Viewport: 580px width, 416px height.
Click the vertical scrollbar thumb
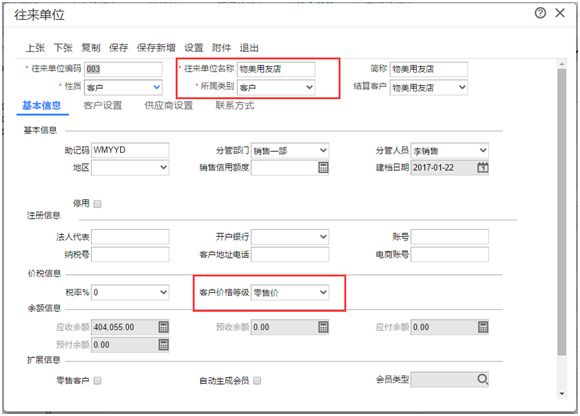[562, 212]
